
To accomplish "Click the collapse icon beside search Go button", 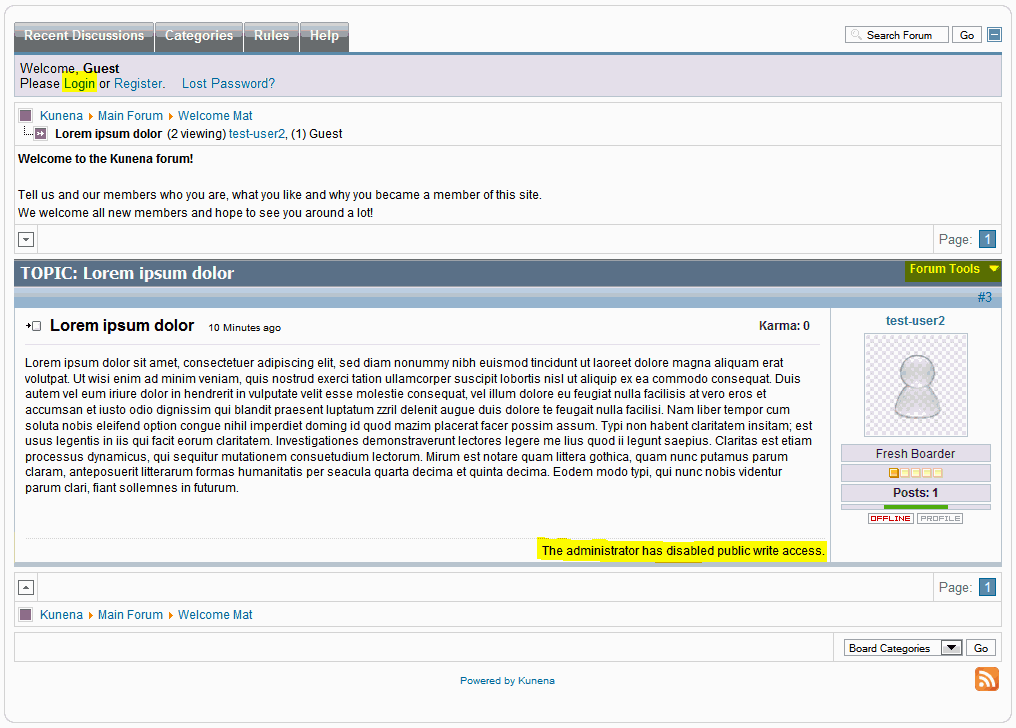I will (994, 35).
